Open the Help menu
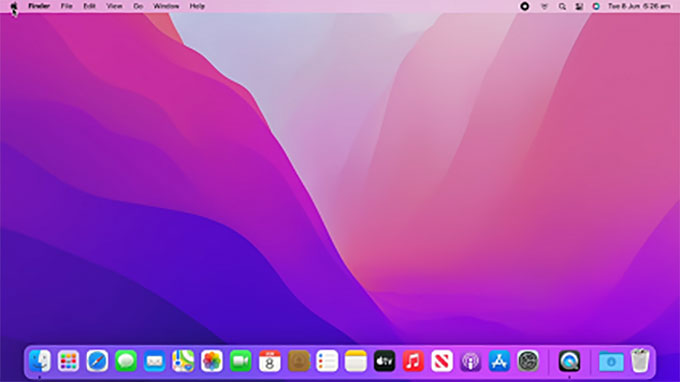This screenshot has width=680, height=382. pos(197,6)
